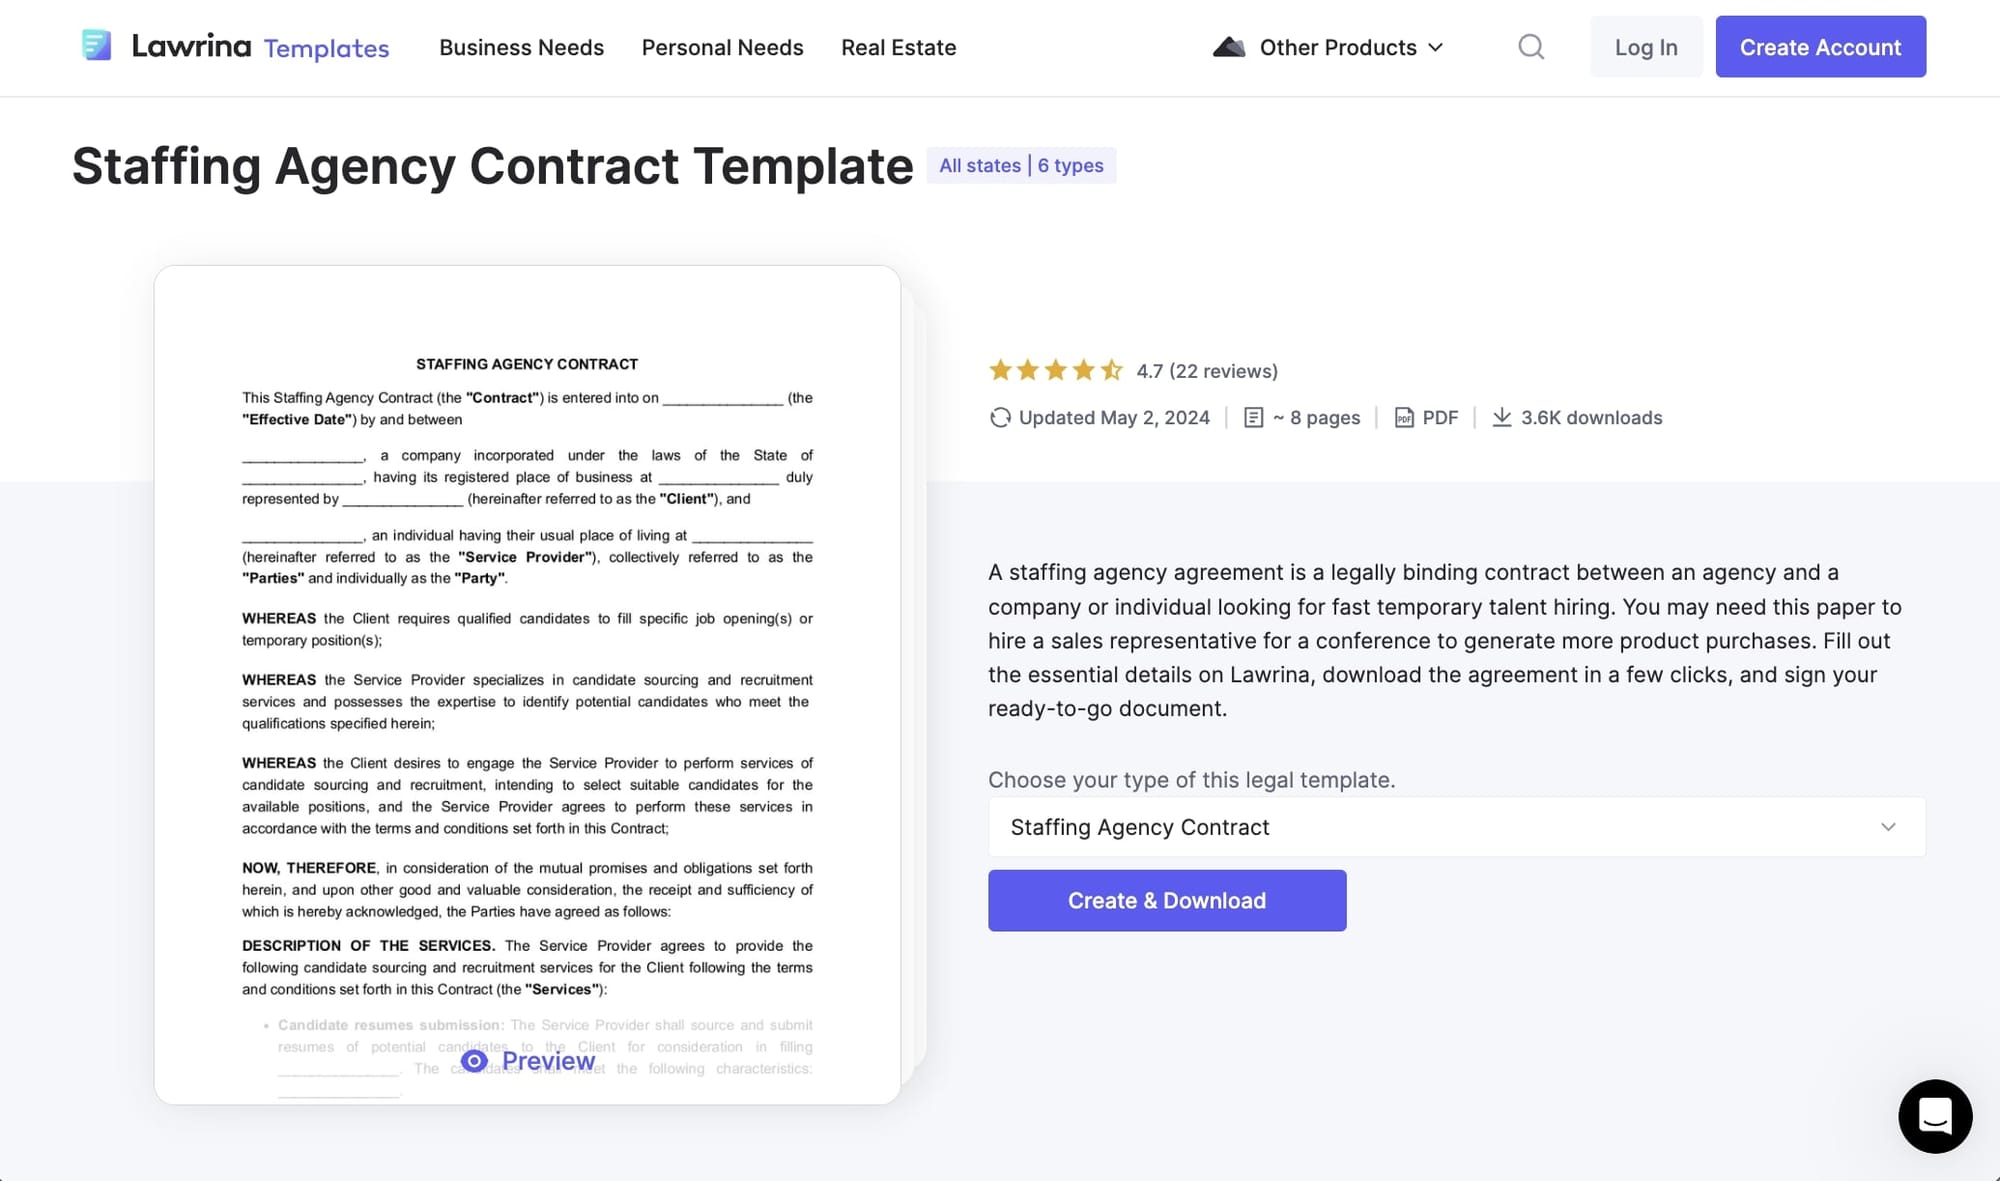
Task: Open the 22 reviews link
Action: tap(1224, 370)
